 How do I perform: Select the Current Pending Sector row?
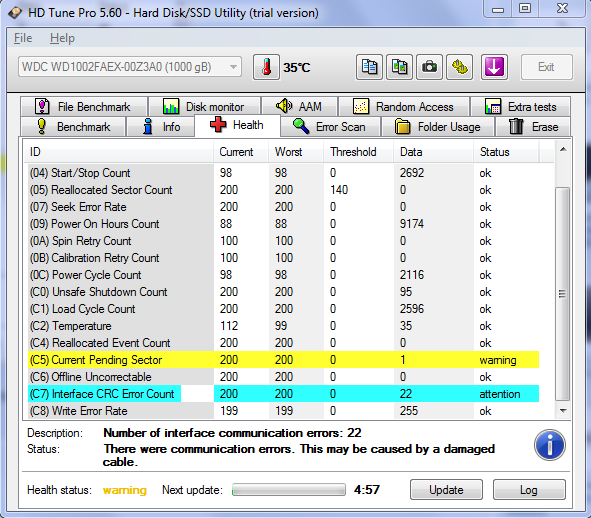[283, 360]
